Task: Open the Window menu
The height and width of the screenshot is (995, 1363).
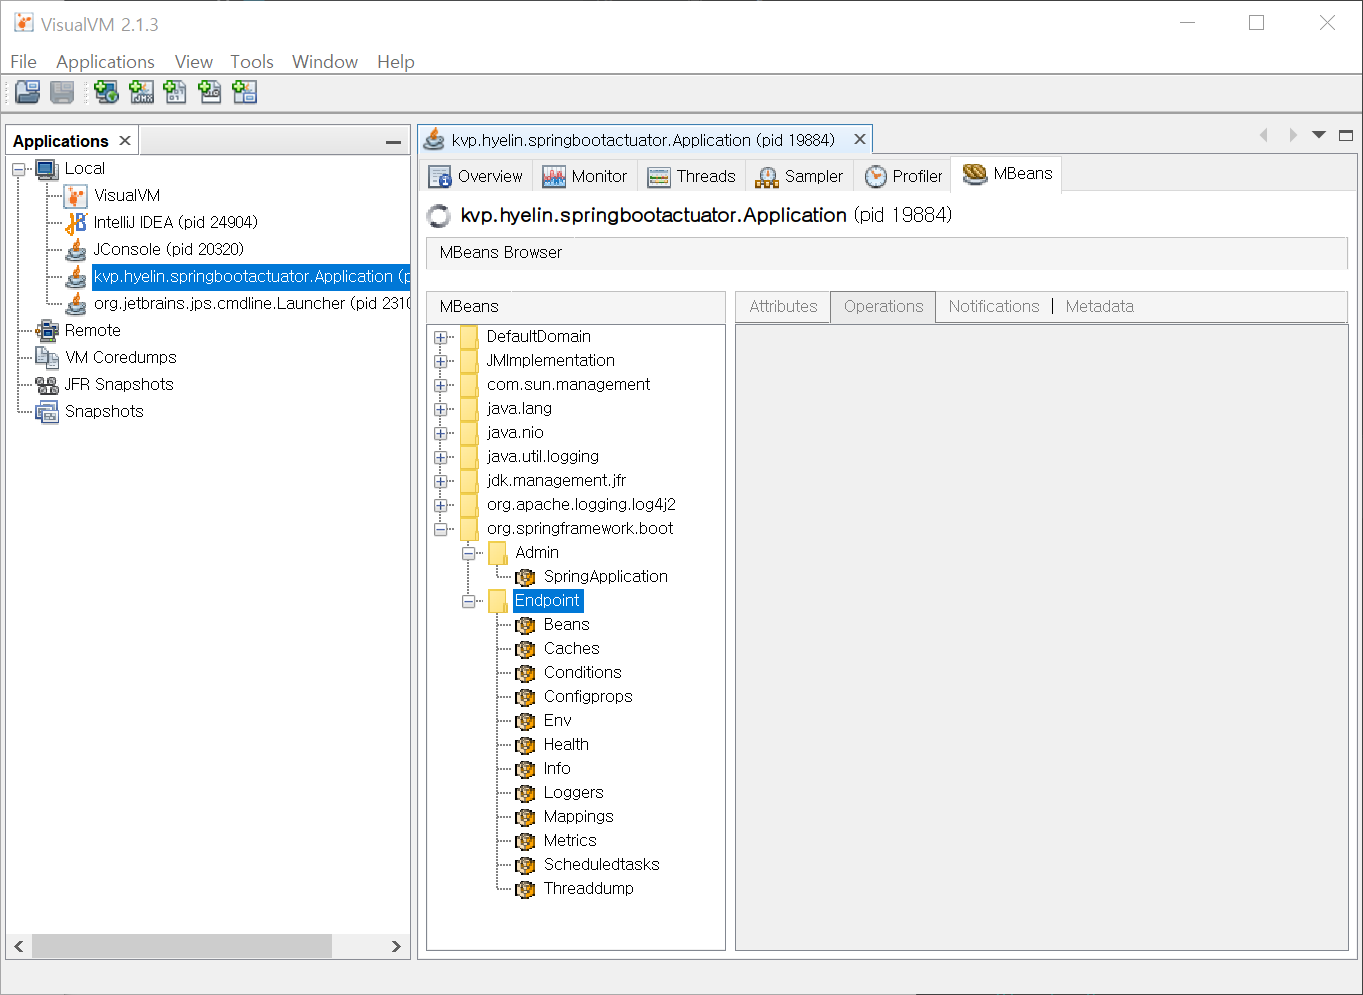Action: coord(324,62)
